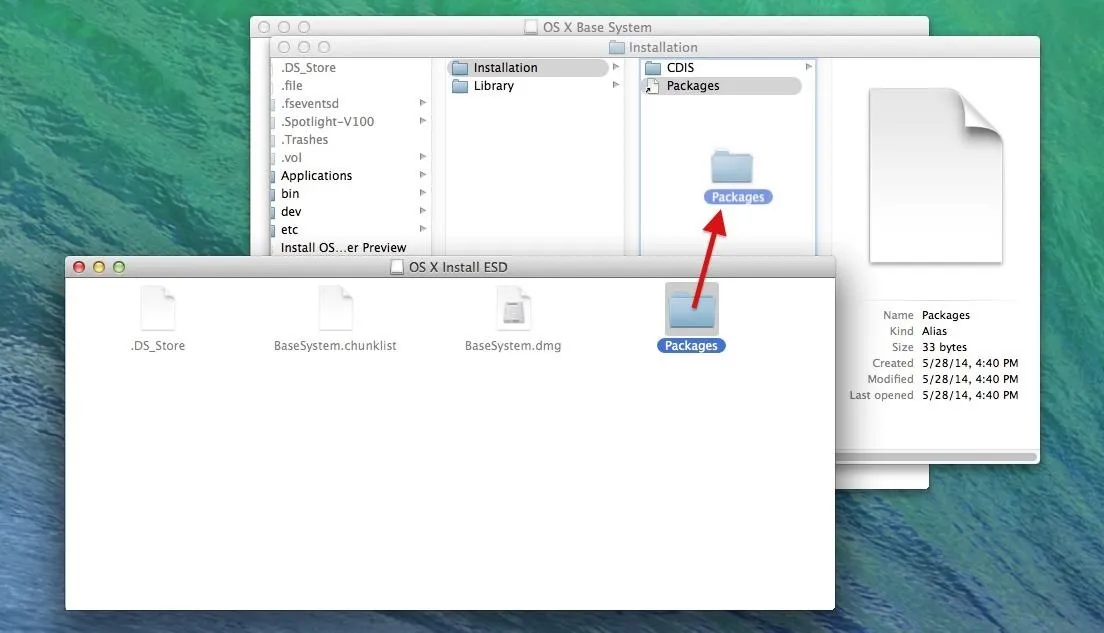
Task: Click the large document preview thumbnail
Action: [x=936, y=175]
